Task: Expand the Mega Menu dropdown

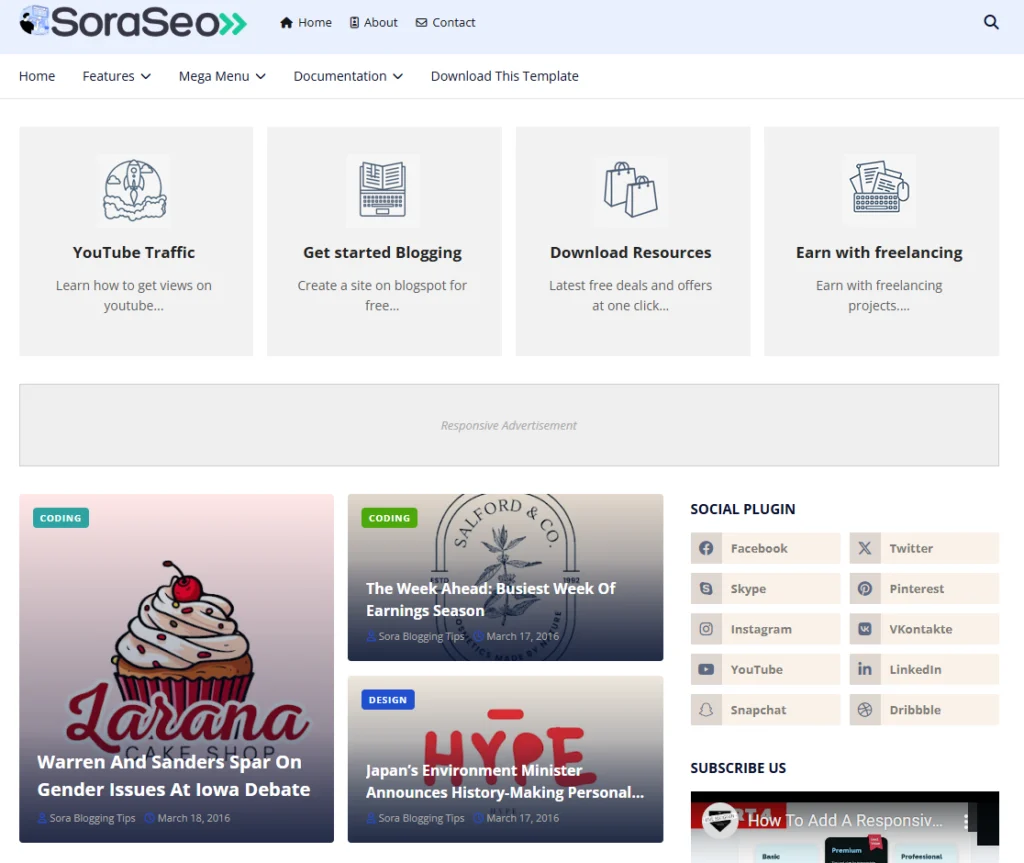Action: (x=222, y=76)
